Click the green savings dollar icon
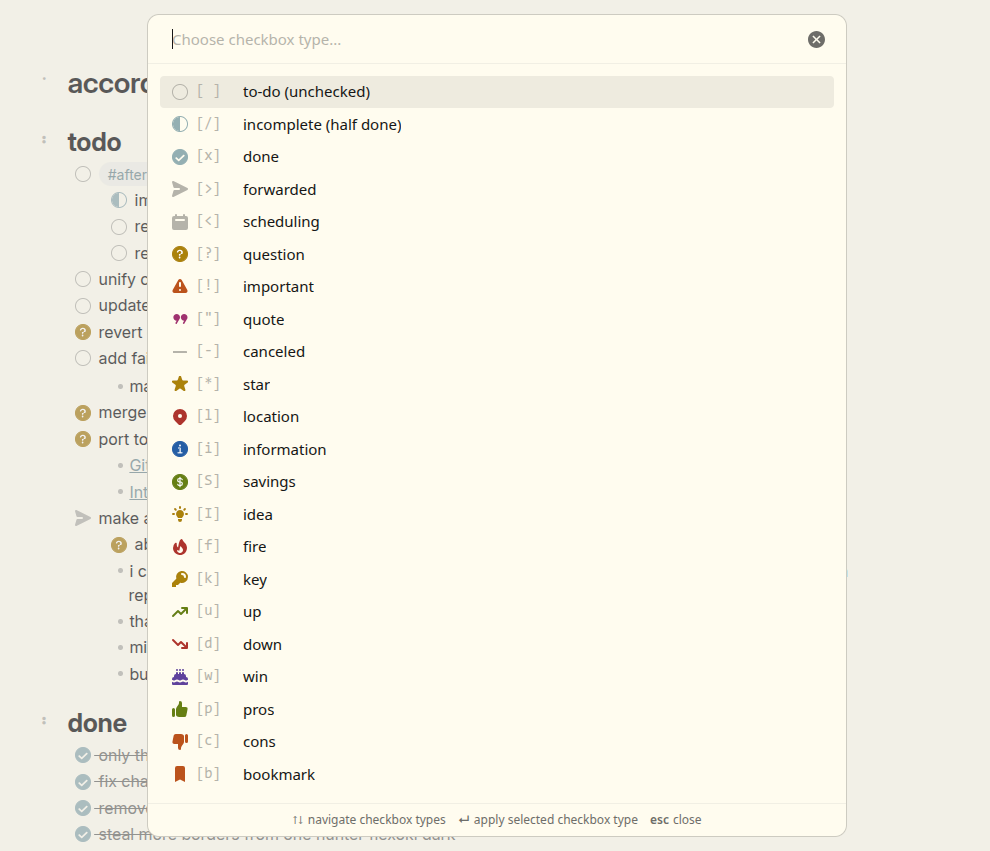The width and height of the screenshot is (990, 851). pyautogui.click(x=180, y=482)
